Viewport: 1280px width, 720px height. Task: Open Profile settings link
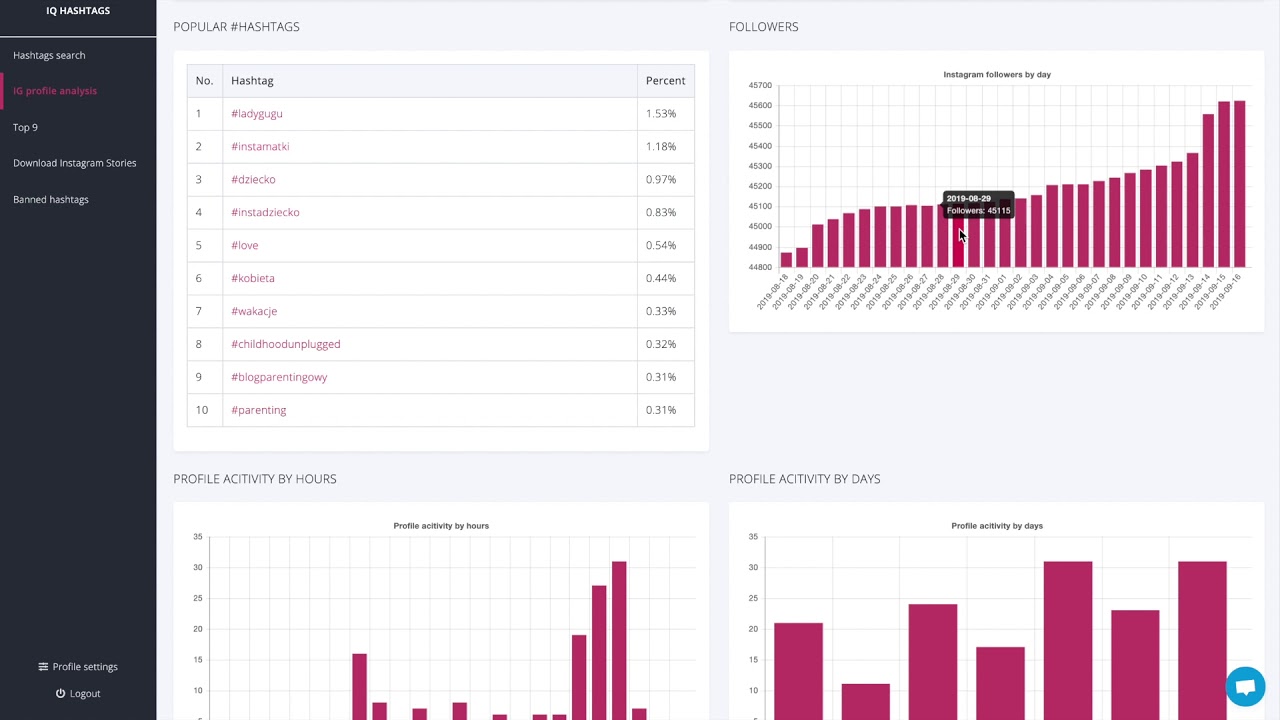pyautogui.click(x=85, y=667)
